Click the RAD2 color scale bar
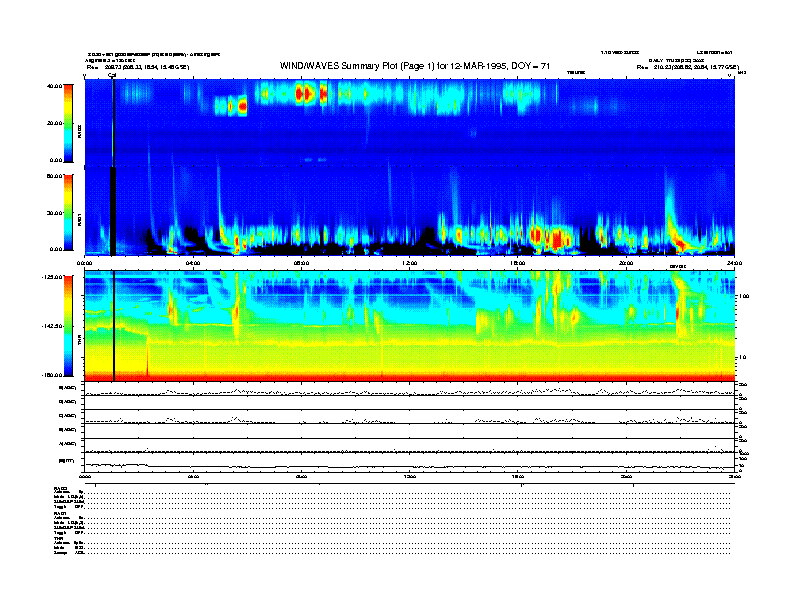 [x=69, y=123]
